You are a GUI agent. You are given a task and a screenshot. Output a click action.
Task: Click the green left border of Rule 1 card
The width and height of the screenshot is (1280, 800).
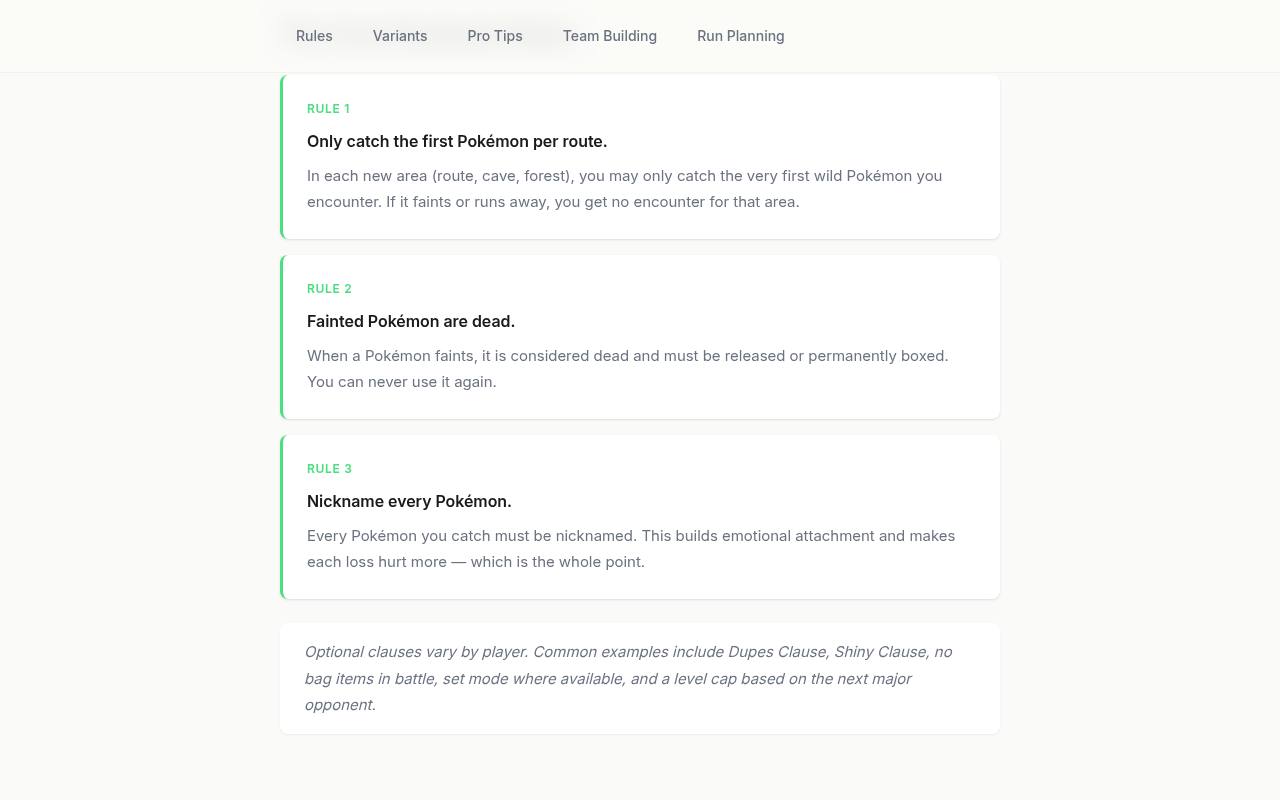tap(282, 157)
